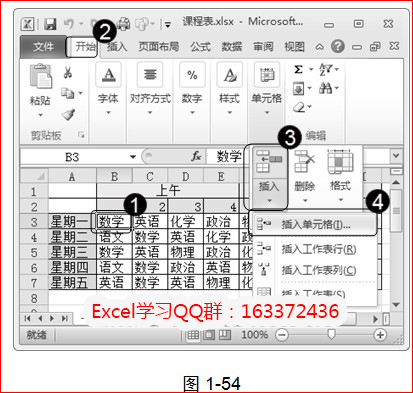Image resolution: width=413 pixels, height=393 pixels.
Task: Click the Format Painter brush icon
Action: (x=68, y=114)
